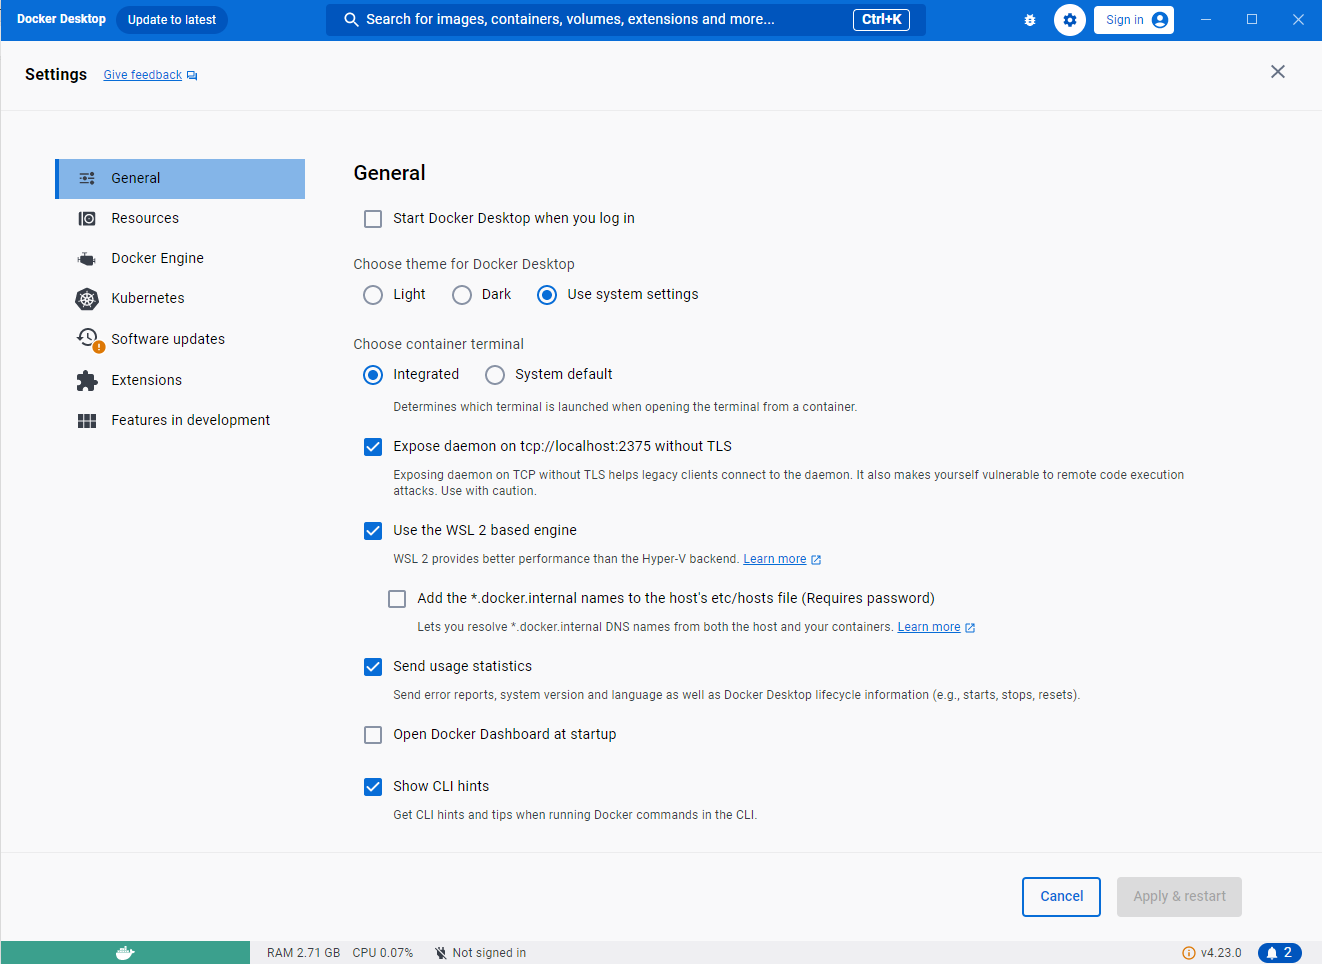Screen dimensions: 1322x964
Task: Focus the search images and containers field
Action: pos(626,20)
